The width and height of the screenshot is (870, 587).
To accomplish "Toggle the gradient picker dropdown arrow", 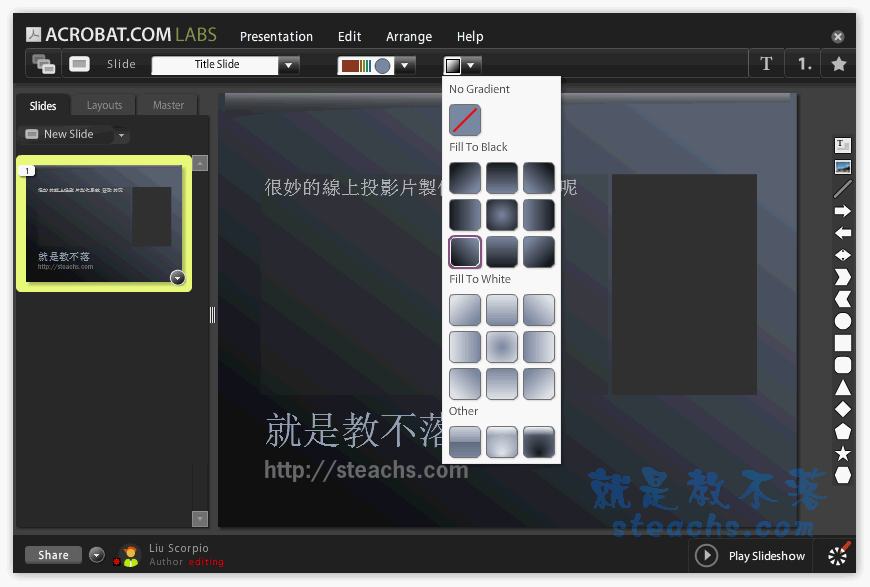I will tap(471, 65).
